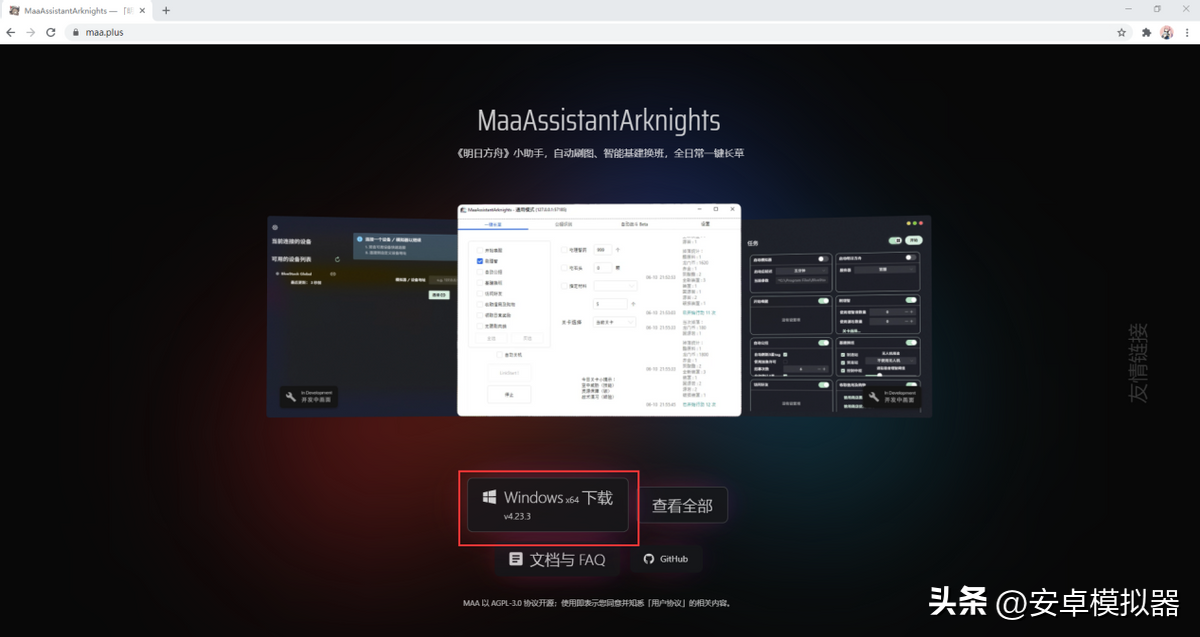Open the browser extensions puzzle icon
Viewport: 1200px width, 637px height.
1146,32
